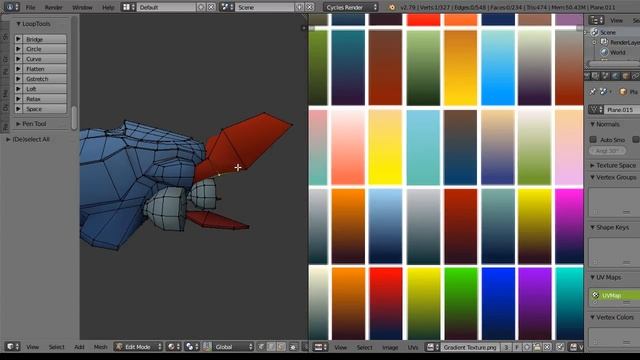The image size is (640, 360).
Task: Toggle limit selection to visible
Action: click(x=293, y=347)
